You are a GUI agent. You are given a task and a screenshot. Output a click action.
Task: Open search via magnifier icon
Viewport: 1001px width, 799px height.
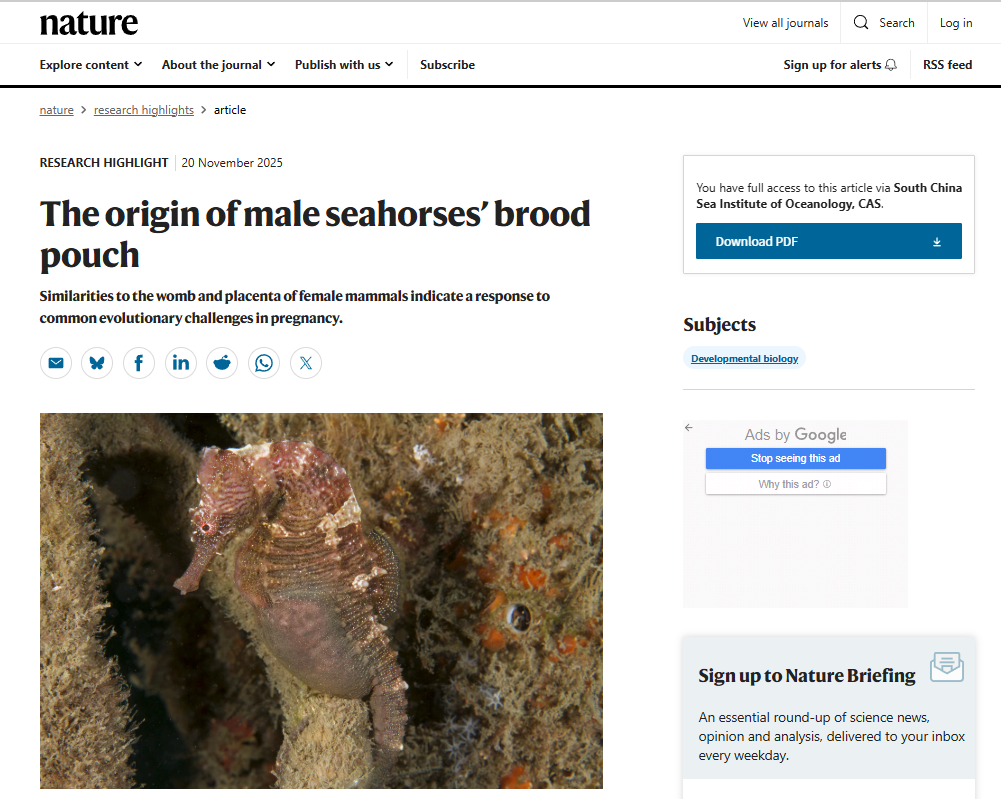(861, 23)
